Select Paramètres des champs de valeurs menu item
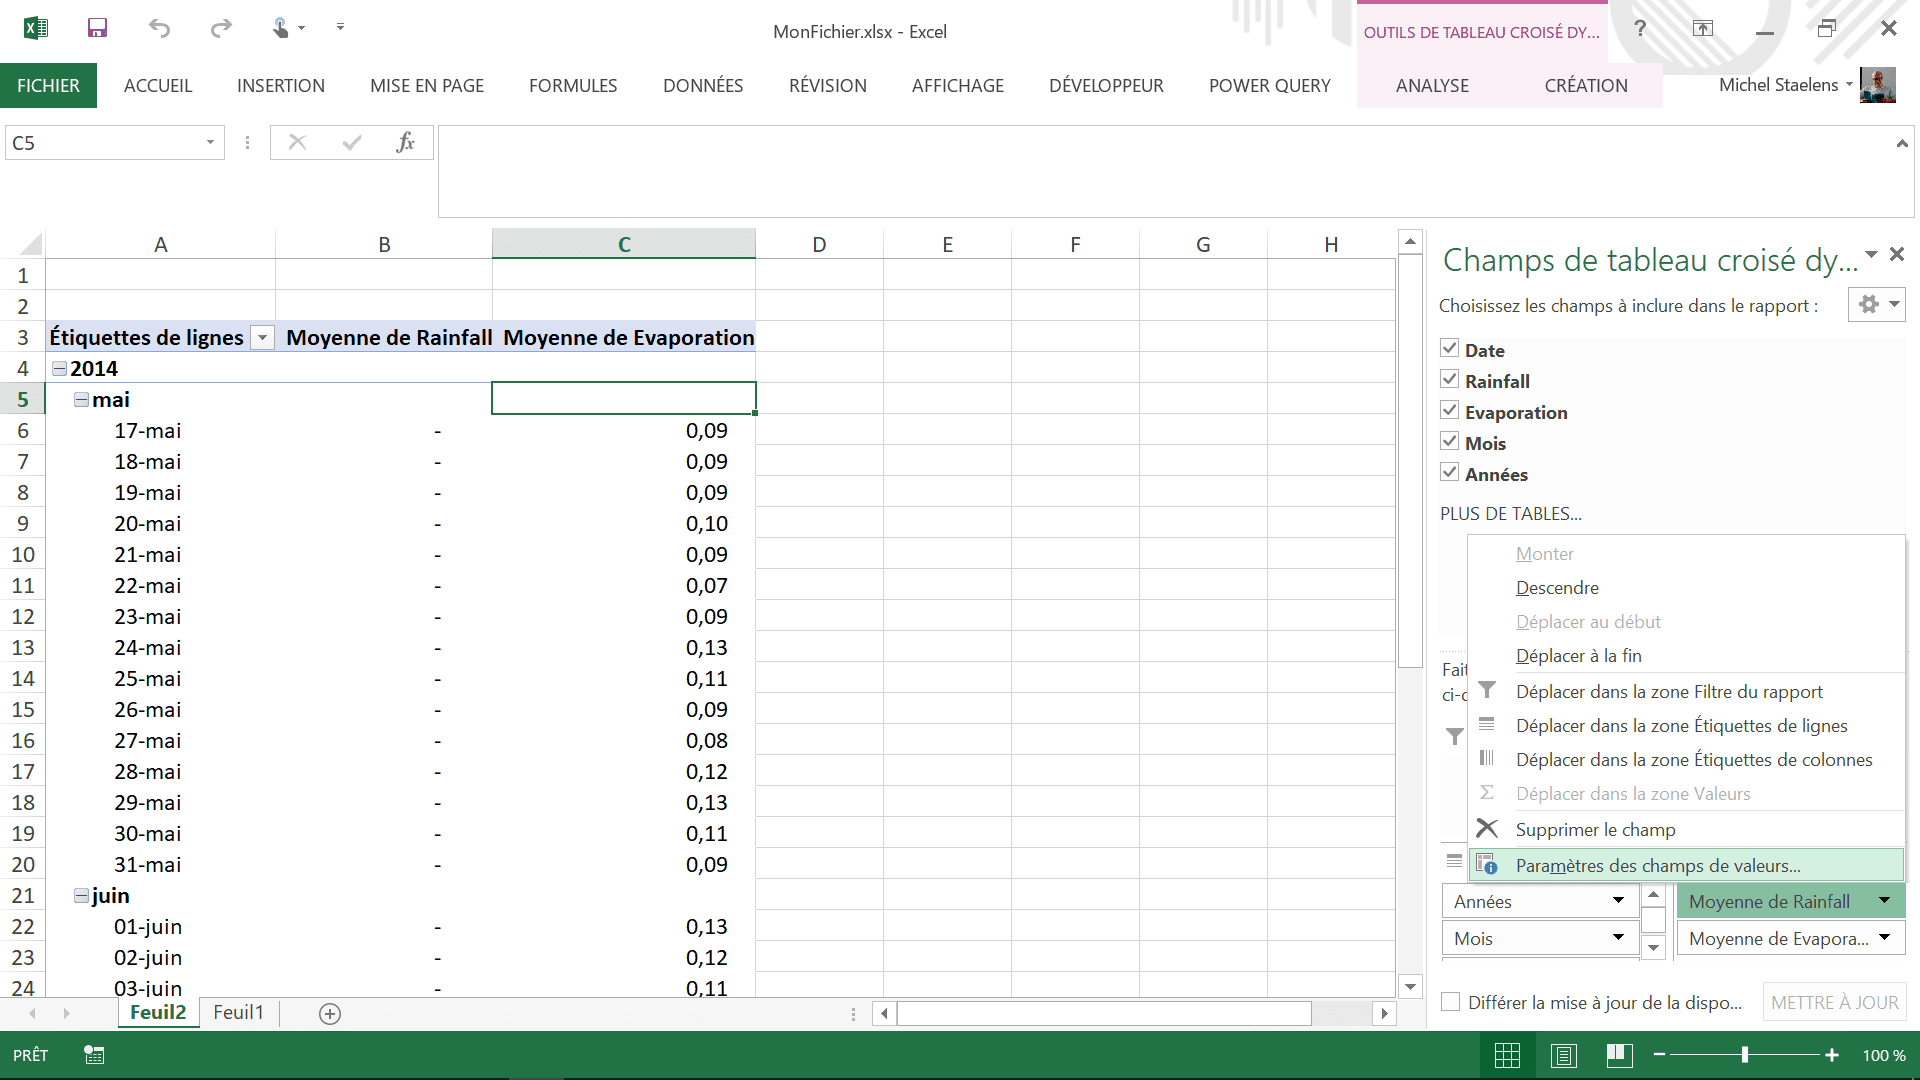Image resolution: width=1920 pixels, height=1080 pixels. point(1657,866)
